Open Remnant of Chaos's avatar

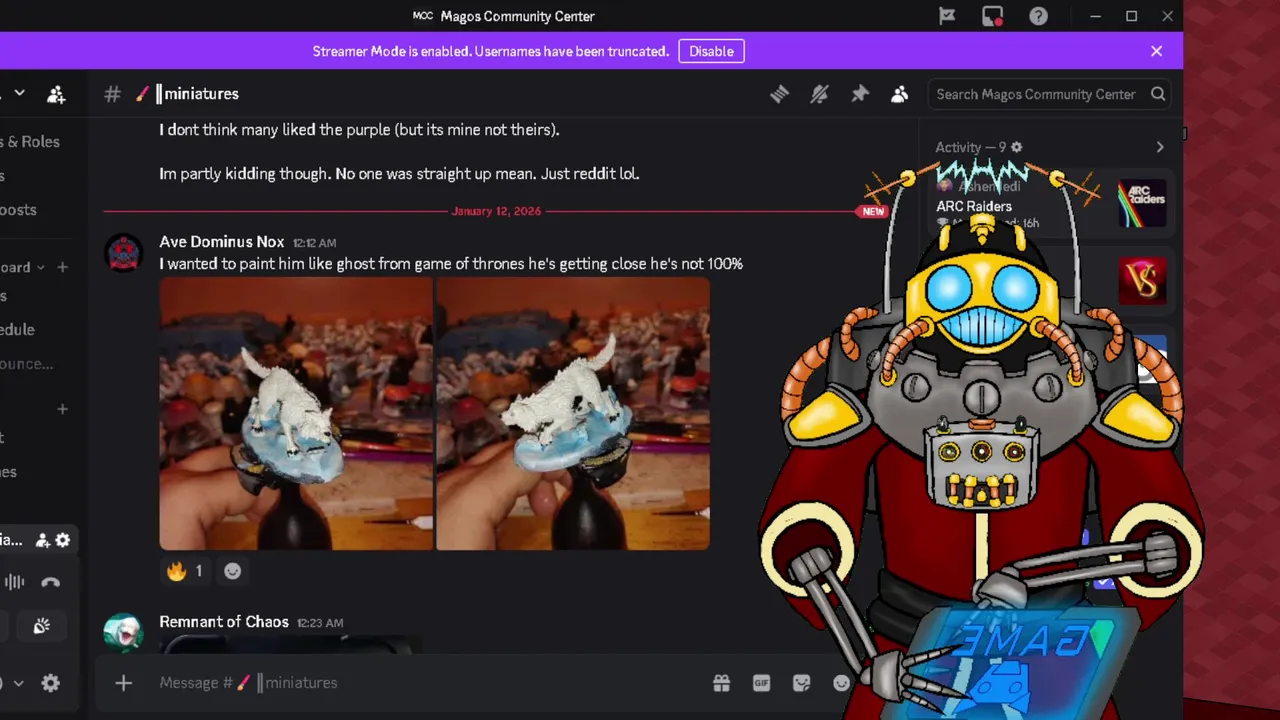124,632
